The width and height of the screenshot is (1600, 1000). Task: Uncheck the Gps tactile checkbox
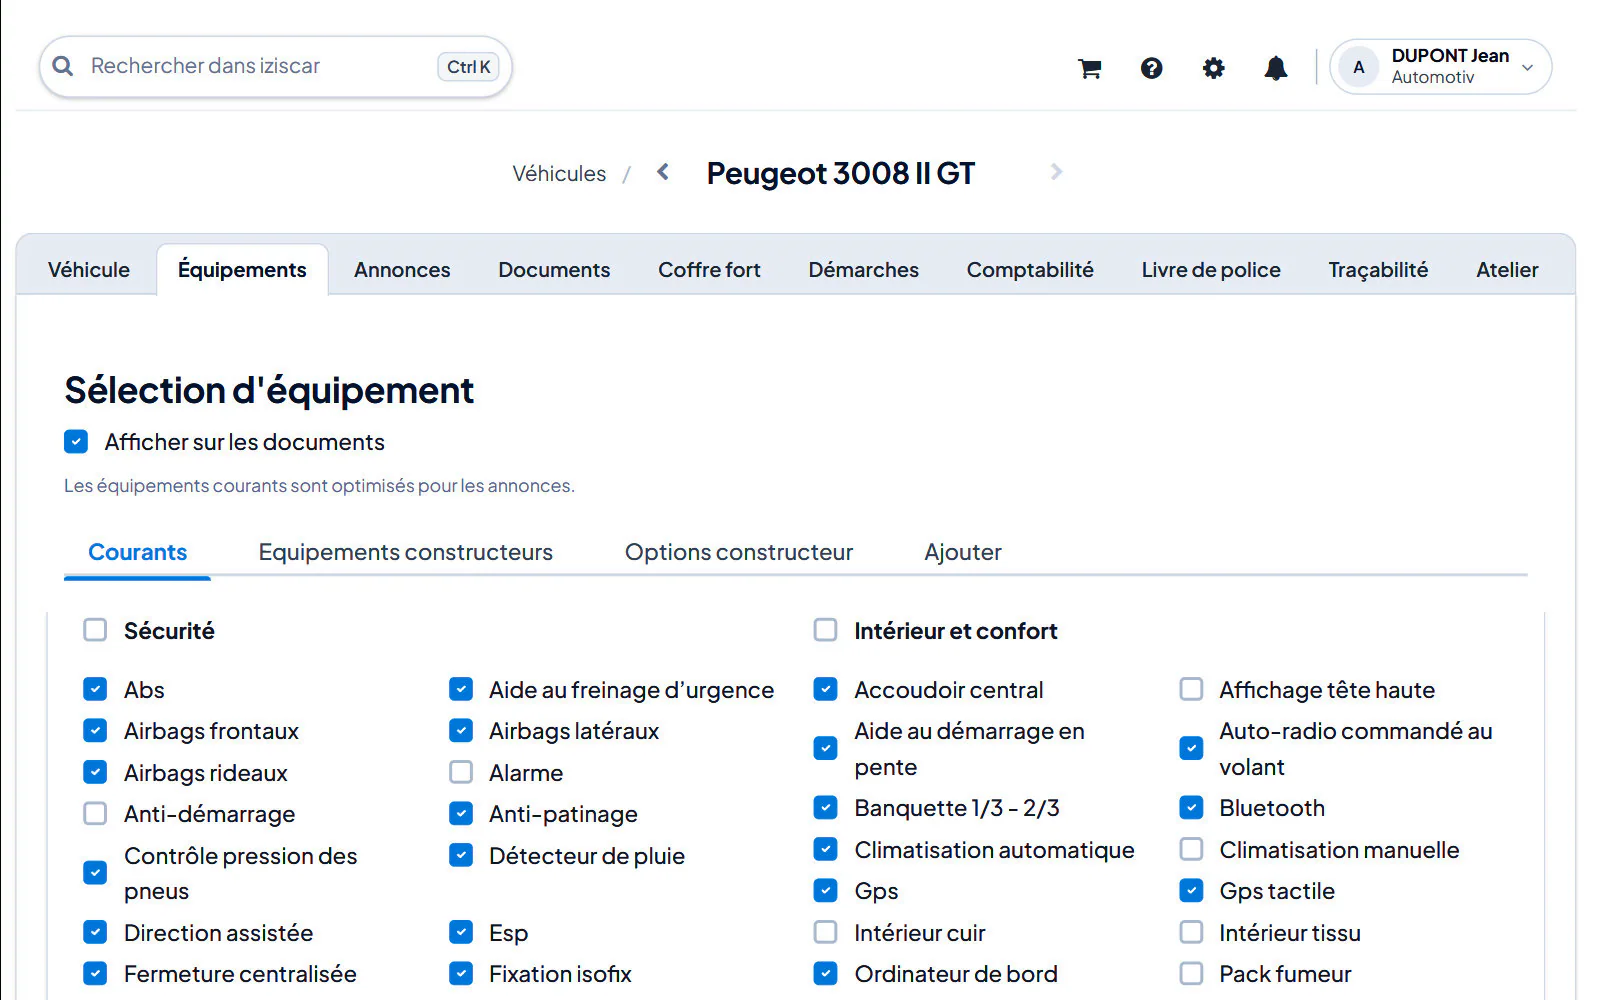pos(1191,890)
